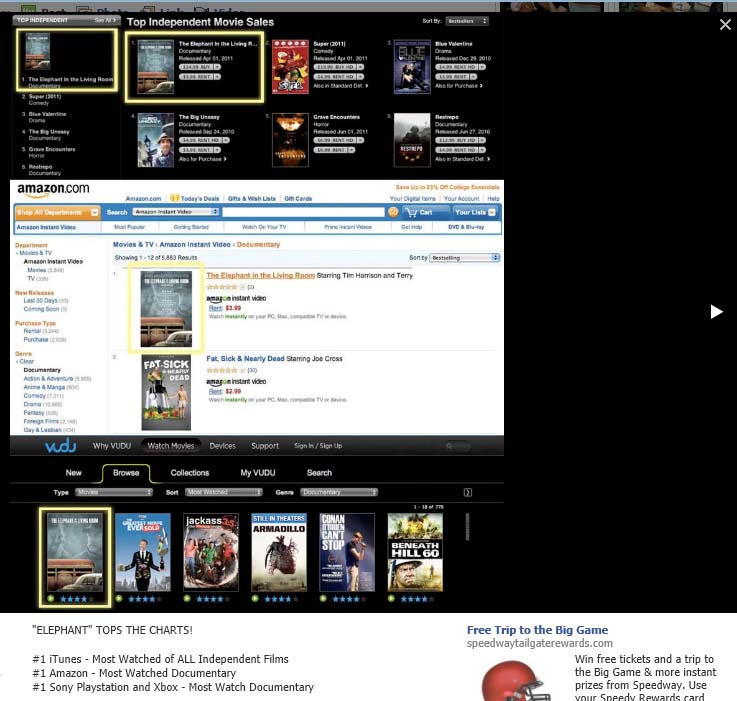Open The Big Uneasy movie poster
Screen dimensions: 737x701
pos(156,140)
